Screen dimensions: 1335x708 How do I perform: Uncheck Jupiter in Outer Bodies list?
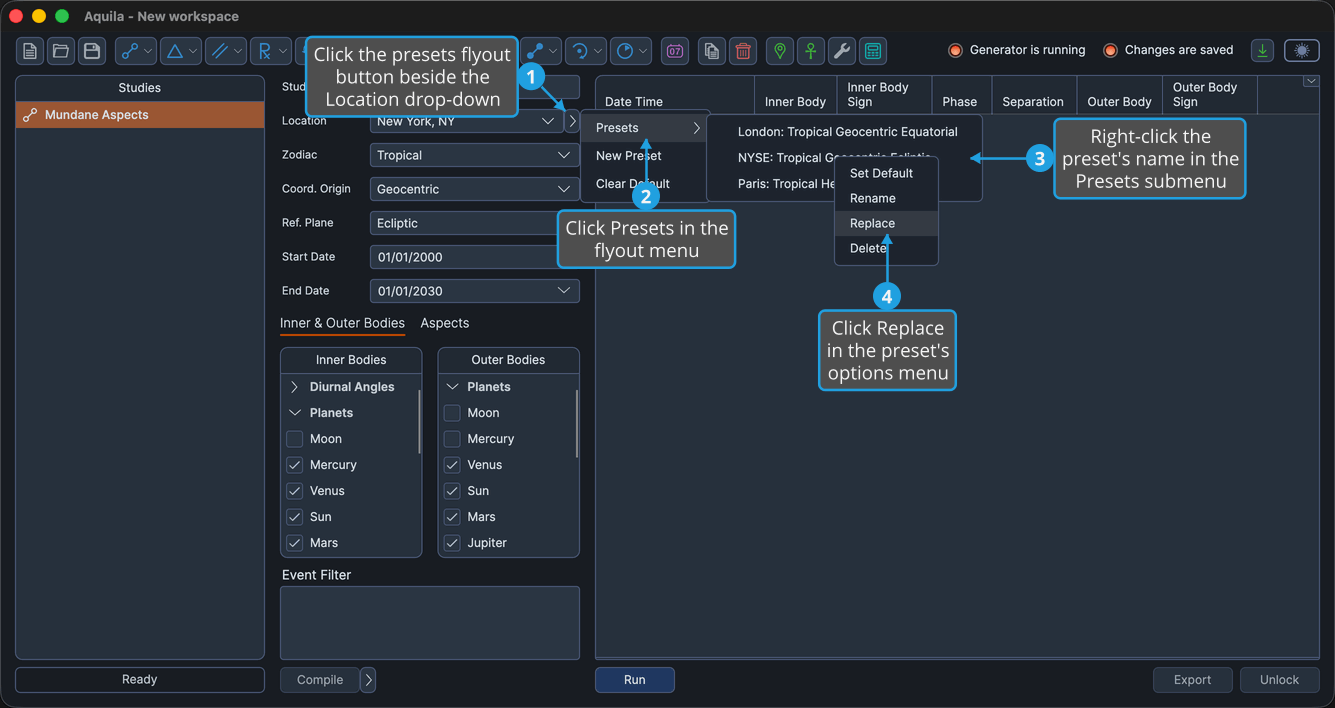tap(452, 543)
